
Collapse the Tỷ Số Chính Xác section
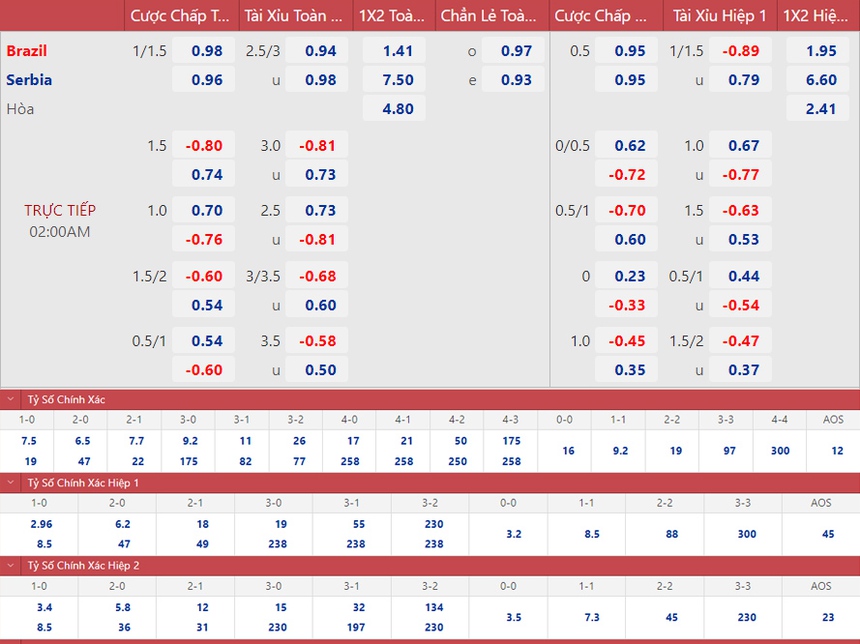11,399
